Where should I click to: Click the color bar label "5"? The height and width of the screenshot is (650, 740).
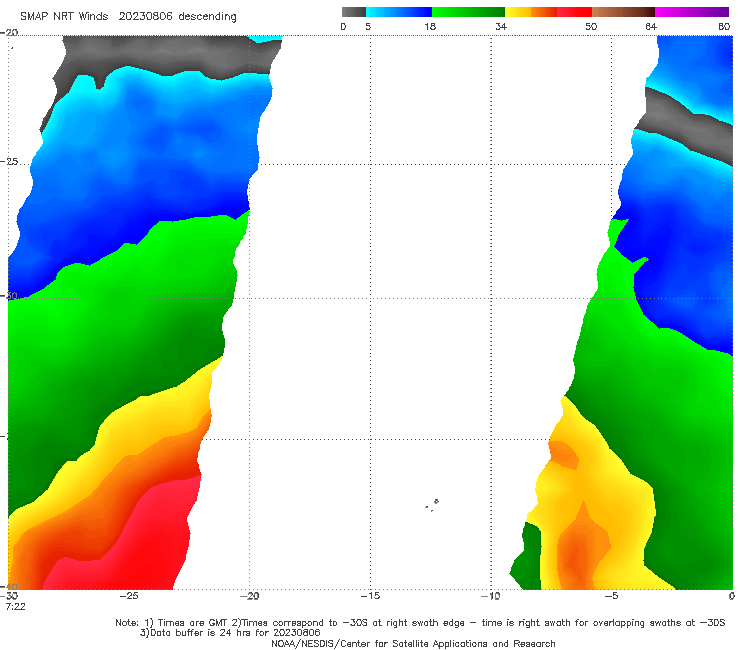coord(368,26)
